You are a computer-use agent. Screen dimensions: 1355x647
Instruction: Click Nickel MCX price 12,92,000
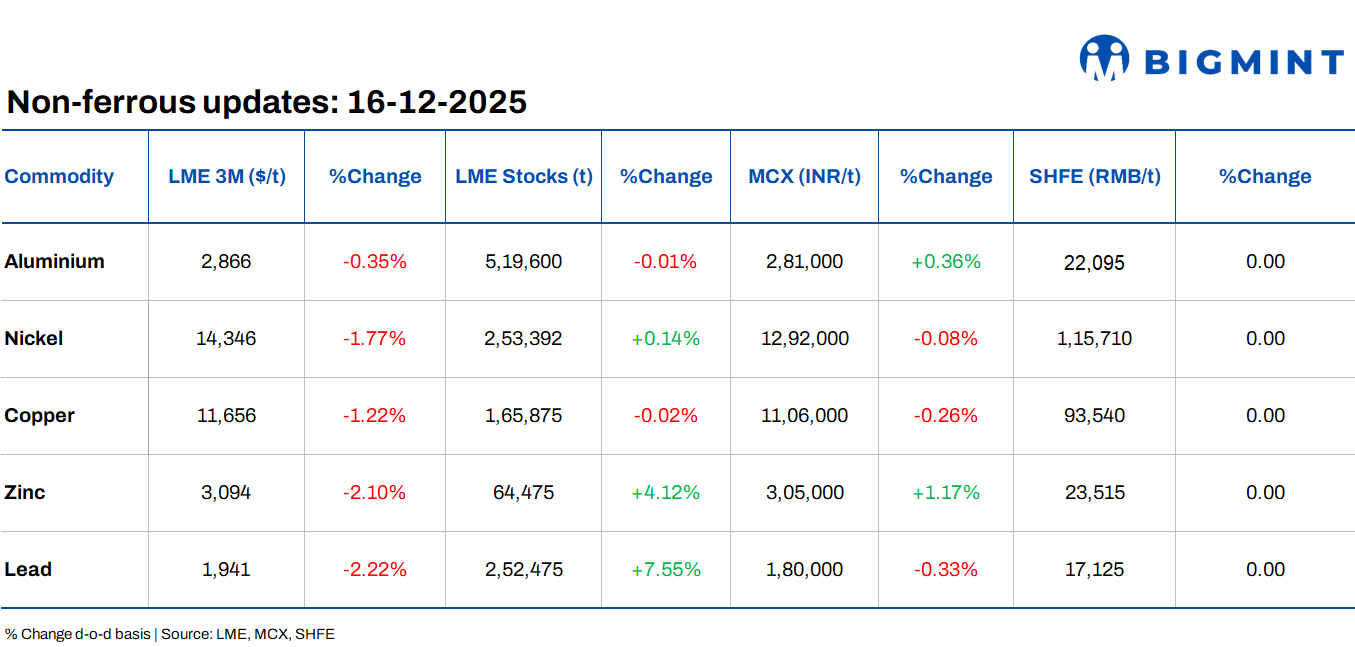point(804,339)
